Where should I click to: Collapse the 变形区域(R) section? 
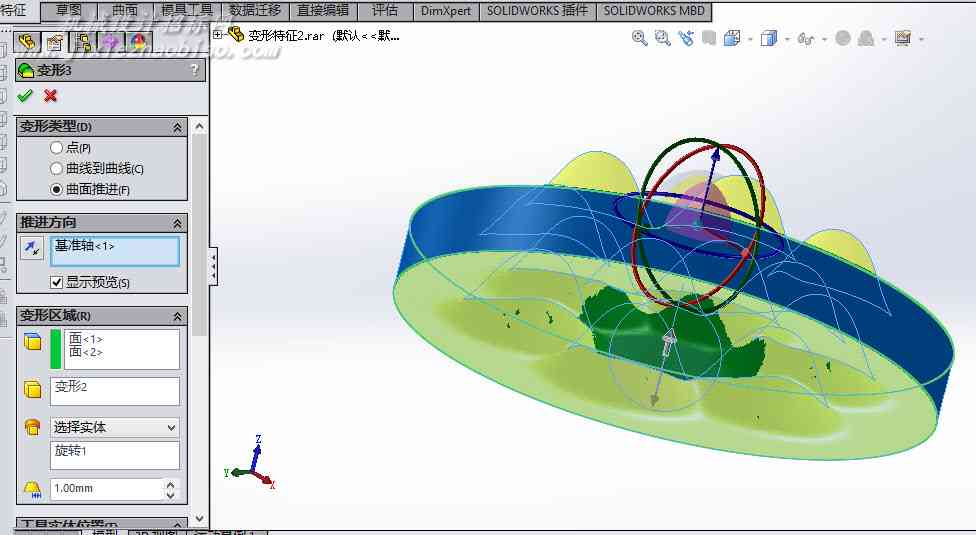pyautogui.click(x=177, y=316)
